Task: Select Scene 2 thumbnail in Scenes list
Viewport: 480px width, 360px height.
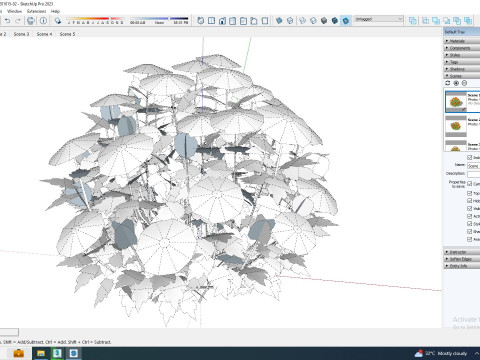Action: point(456,126)
